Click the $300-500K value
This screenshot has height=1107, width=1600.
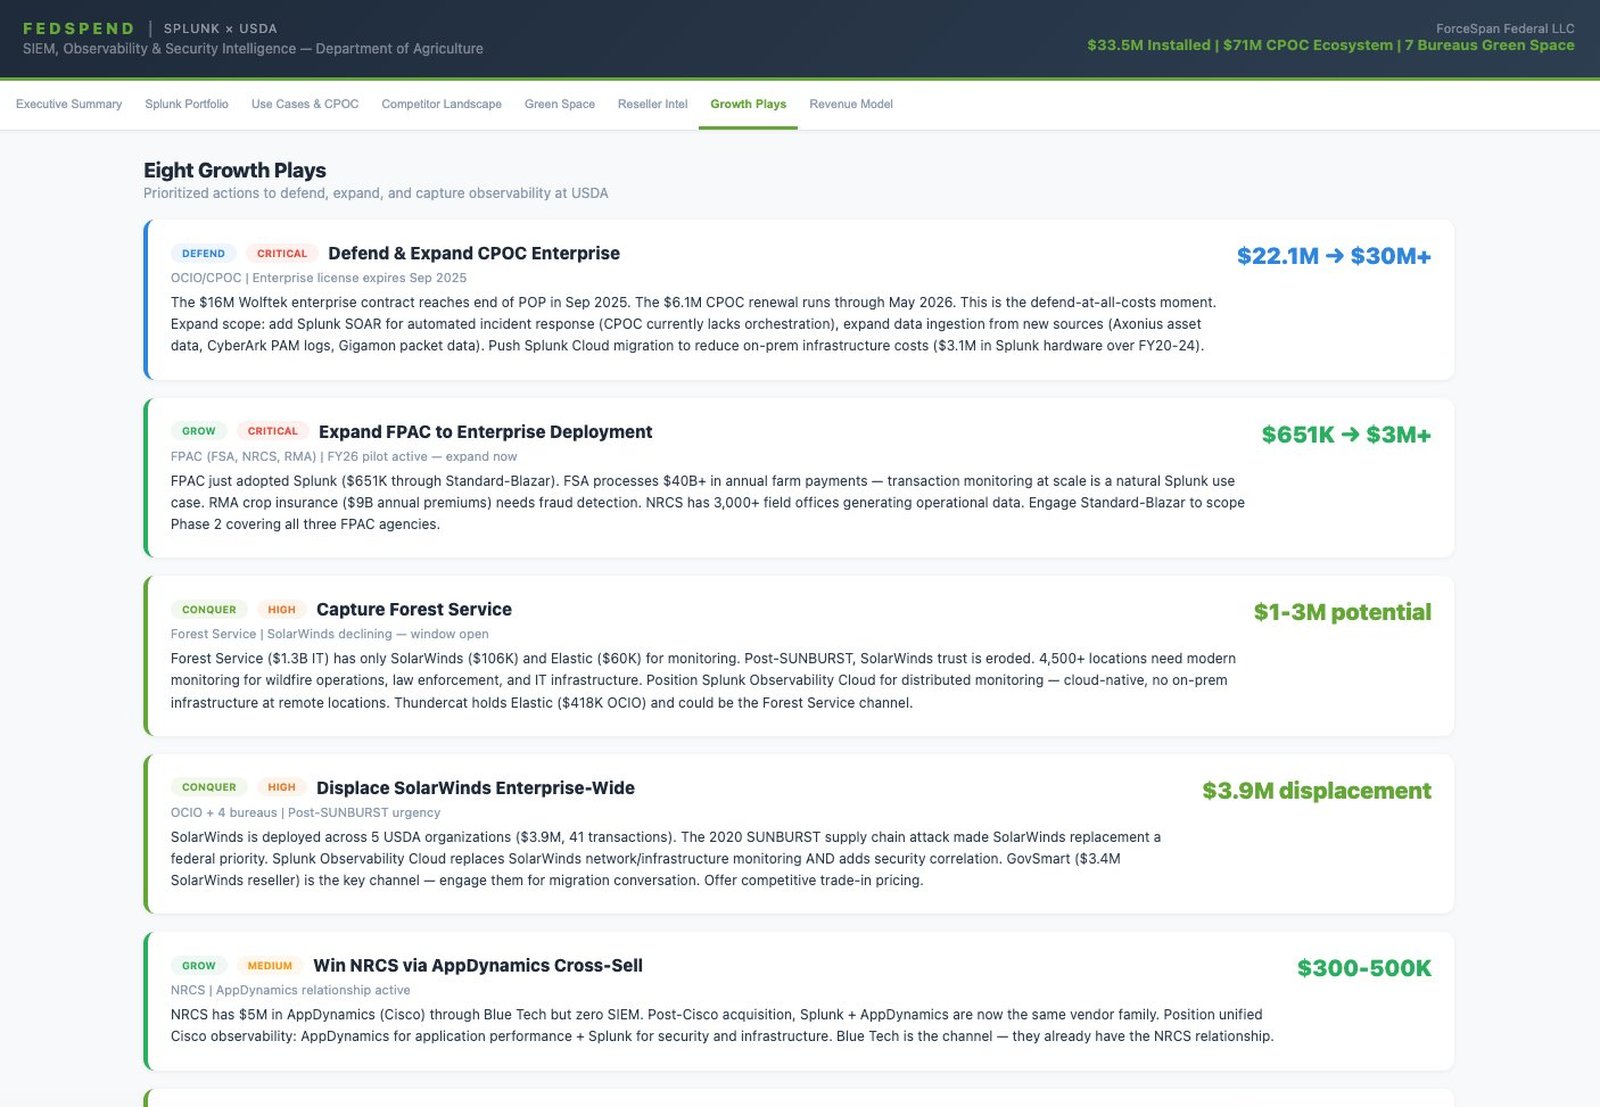click(1364, 968)
